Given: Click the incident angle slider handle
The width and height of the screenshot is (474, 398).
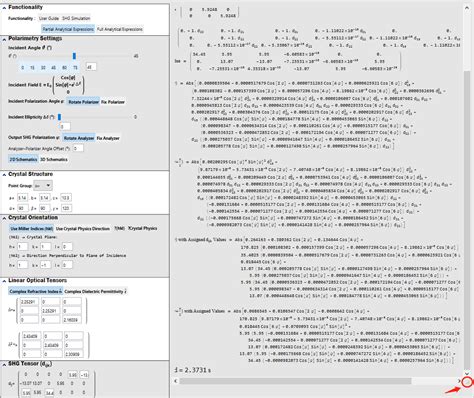Looking at the screenshot, I should click(74, 56).
